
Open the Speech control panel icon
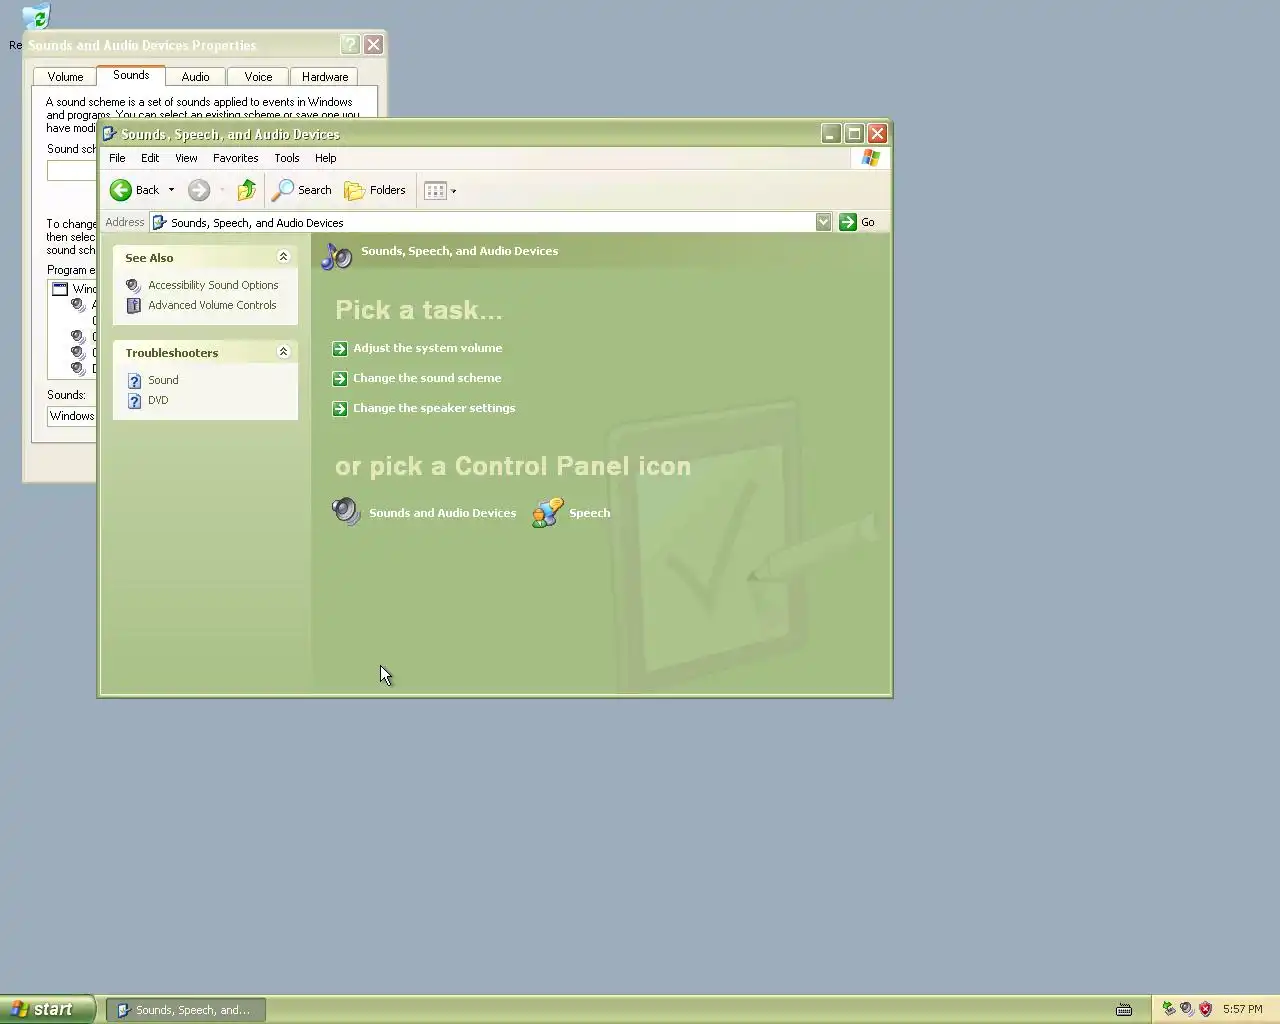click(x=547, y=512)
